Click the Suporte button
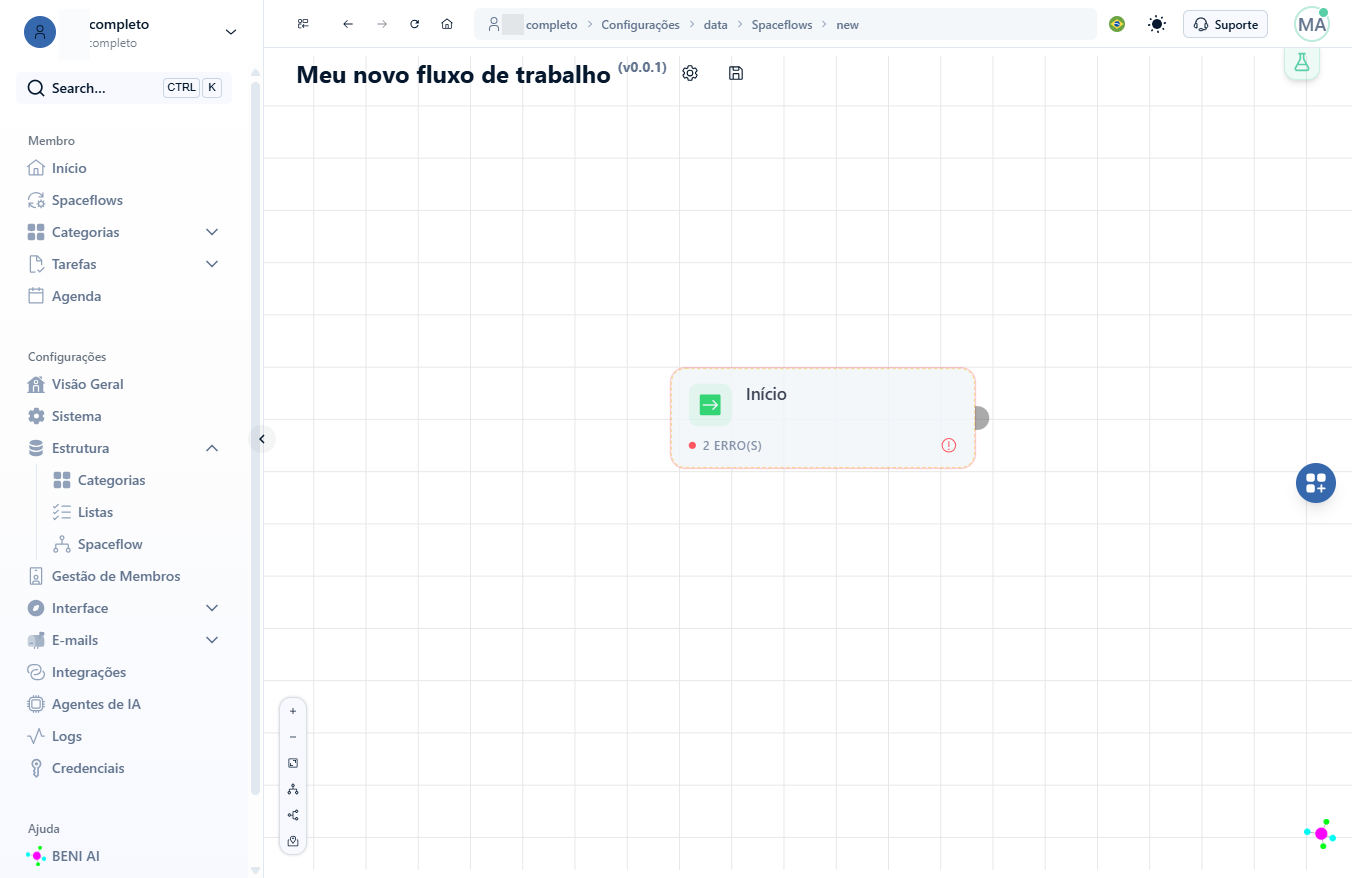Viewport: 1352px width, 878px height. (1225, 24)
